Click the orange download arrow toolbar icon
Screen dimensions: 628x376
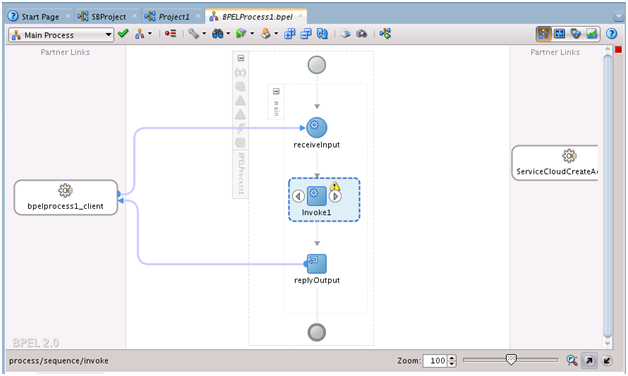[265, 34]
